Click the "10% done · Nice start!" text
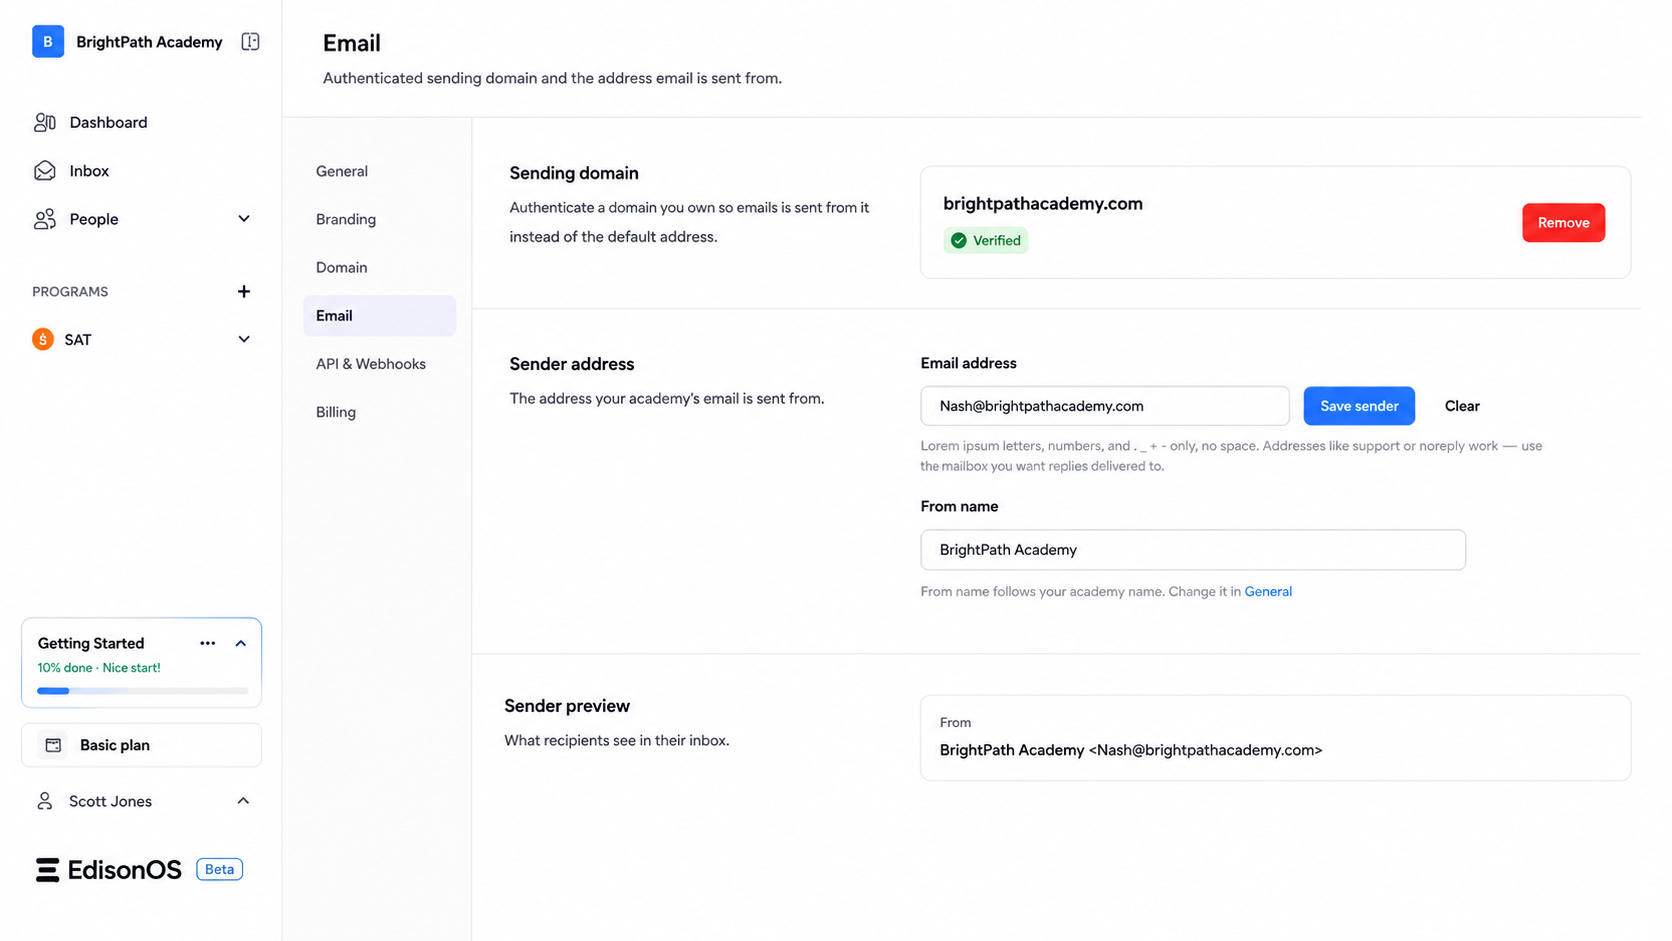This screenshot has width=1672, height=941. click(x=99, y=668)
